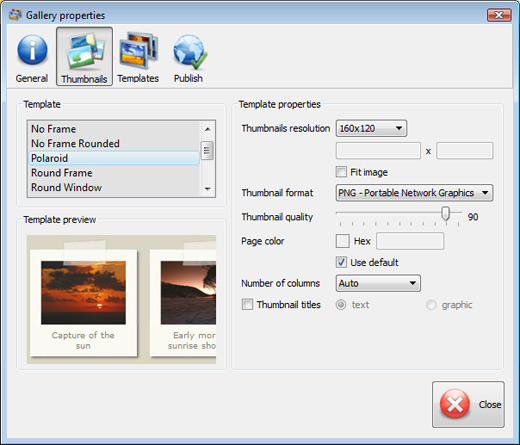520x445 pixels.
Task: Click the Page color swatch box
Action: click(343, 241)
